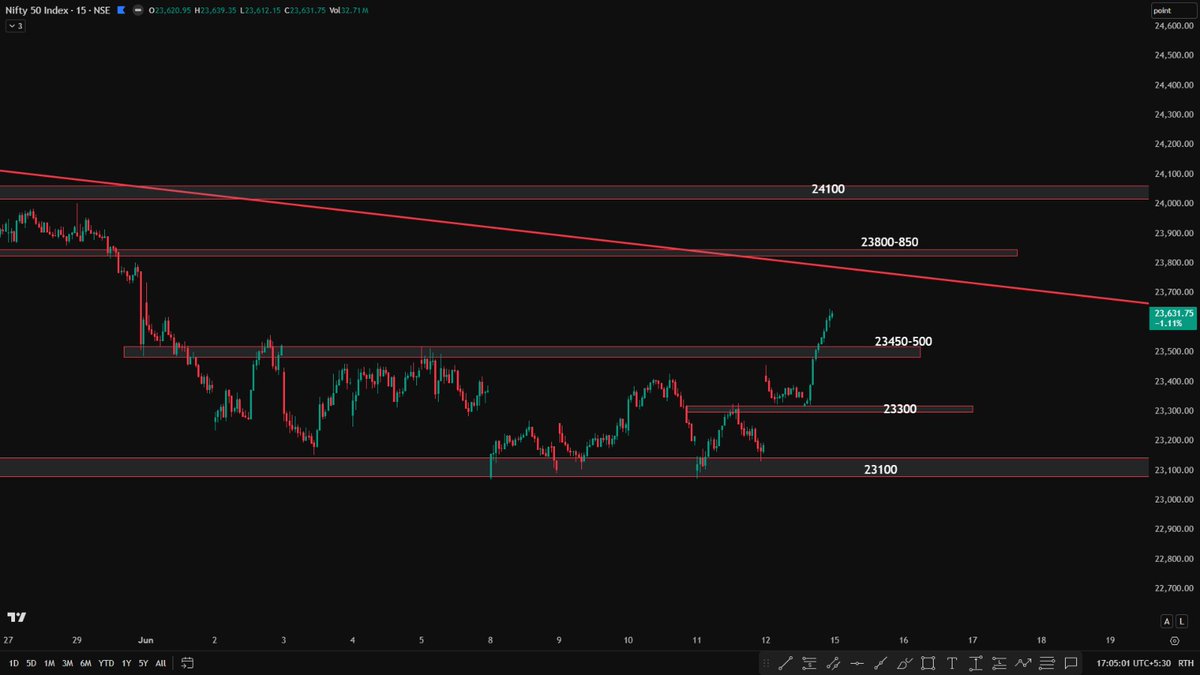Viewport: 1200px width, 675px height.
Task: Set range to 3M
Action: click(x=67, y=663)
